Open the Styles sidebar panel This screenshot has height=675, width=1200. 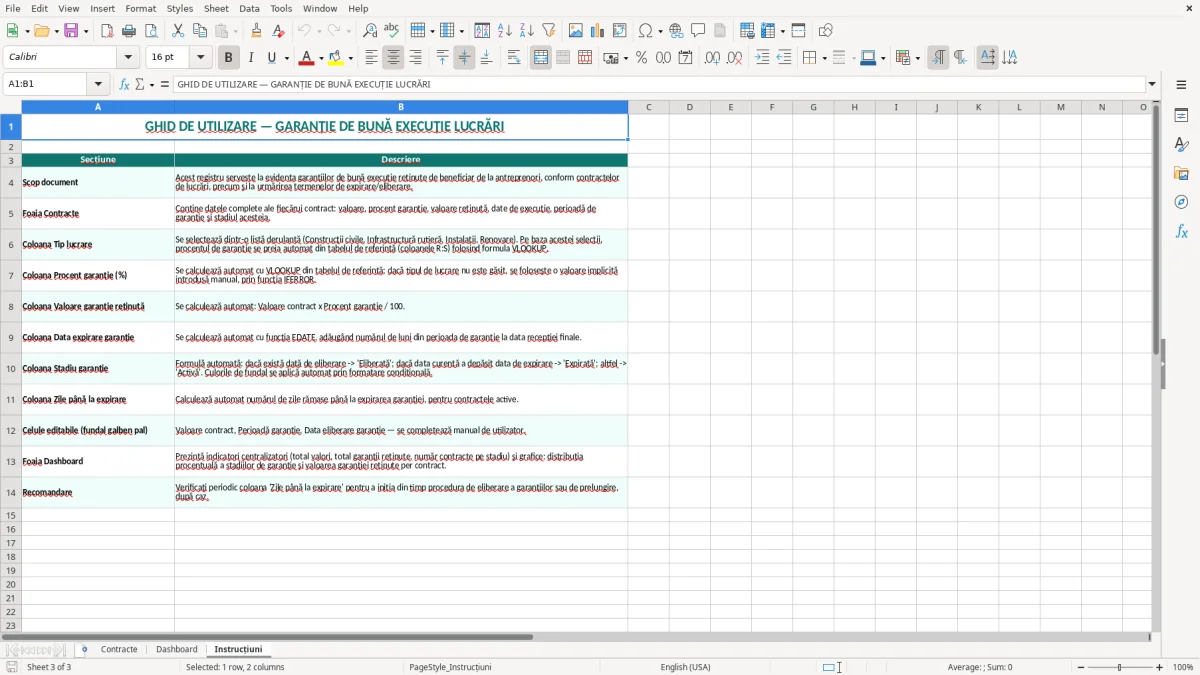point(1181,144)
